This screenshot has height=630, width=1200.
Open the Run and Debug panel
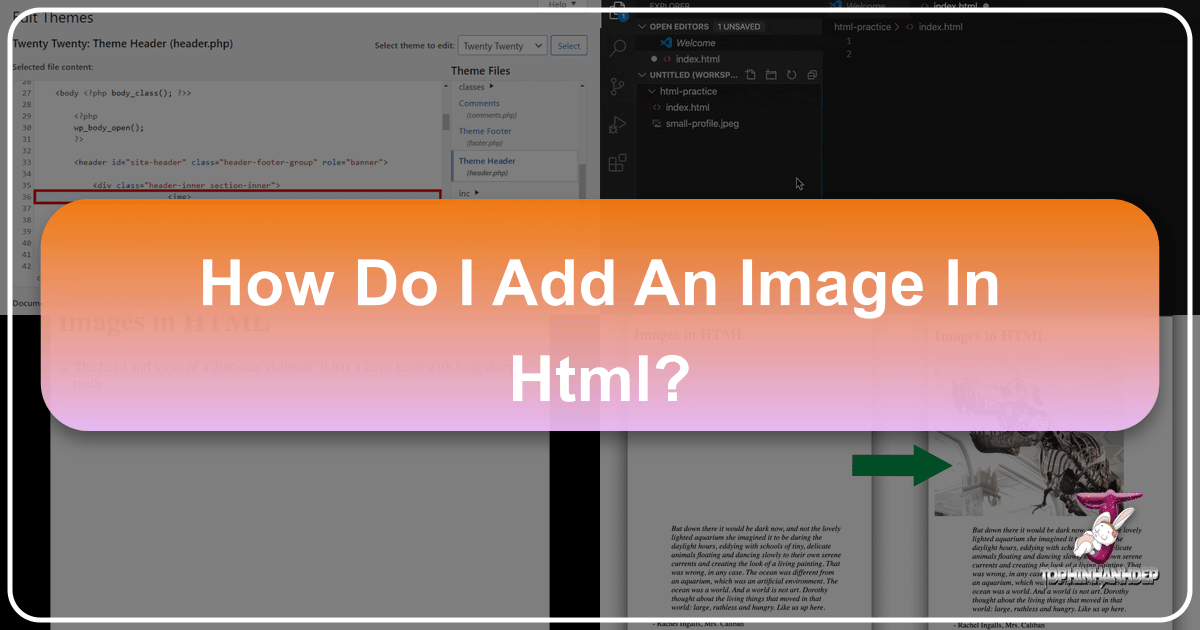[617, 124]
